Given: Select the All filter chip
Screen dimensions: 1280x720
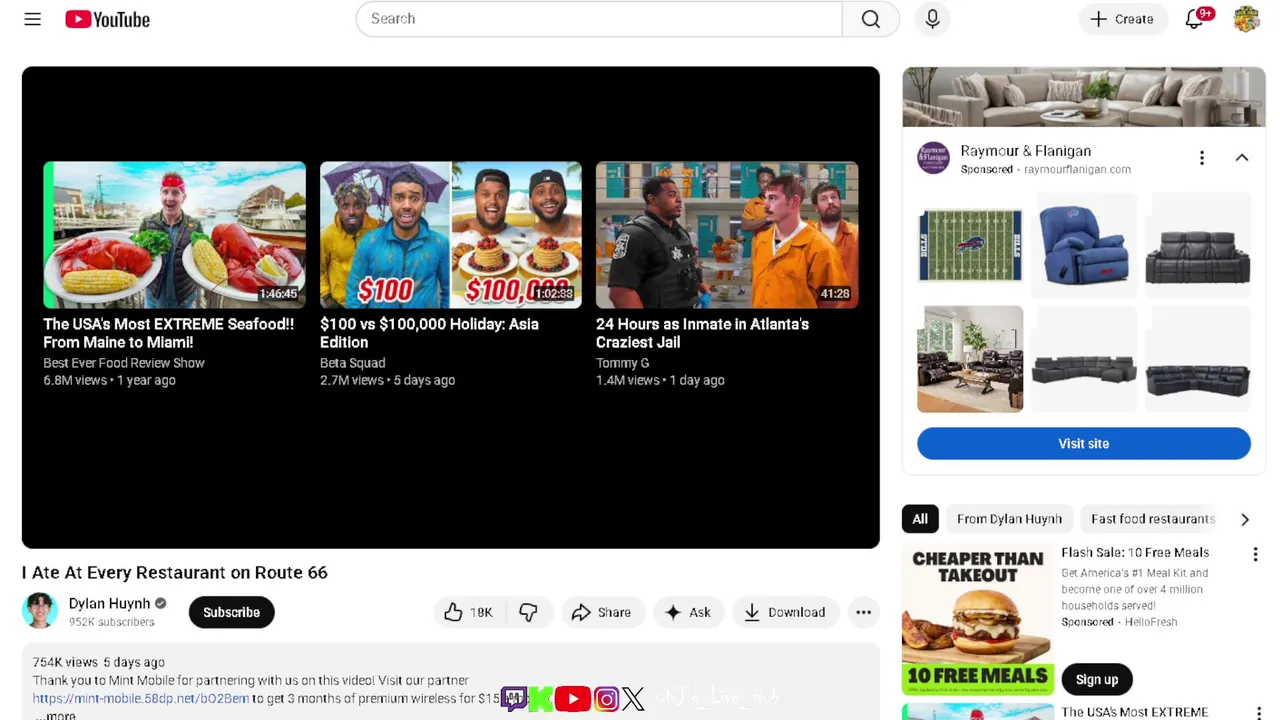Looking at the screenshot, I should [x=920, y=519].
